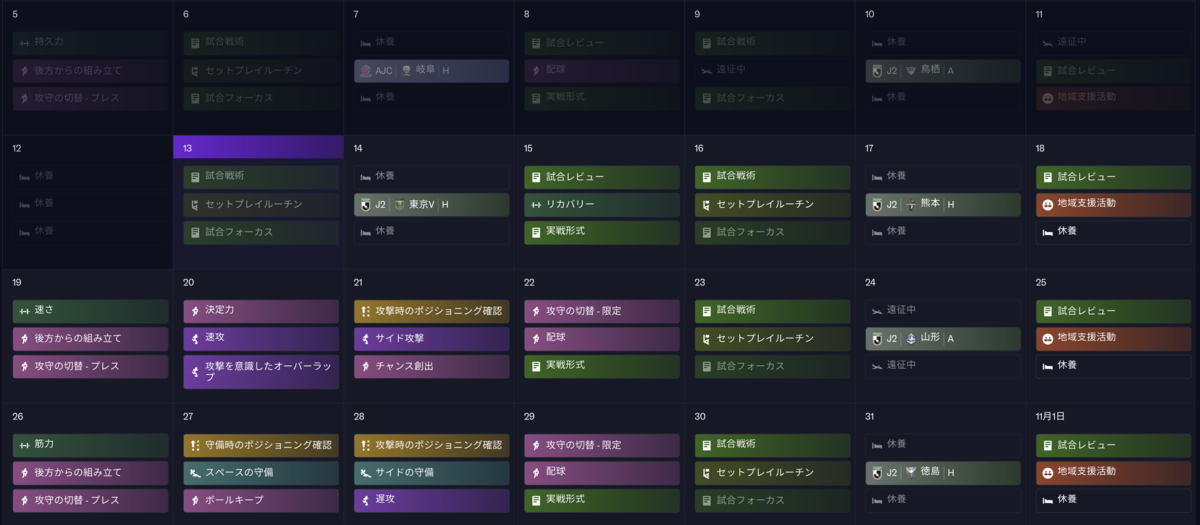Click the AJC competition logo on day 7
The height and width of the screenshot is (525, 1200).
click(367, 71)
